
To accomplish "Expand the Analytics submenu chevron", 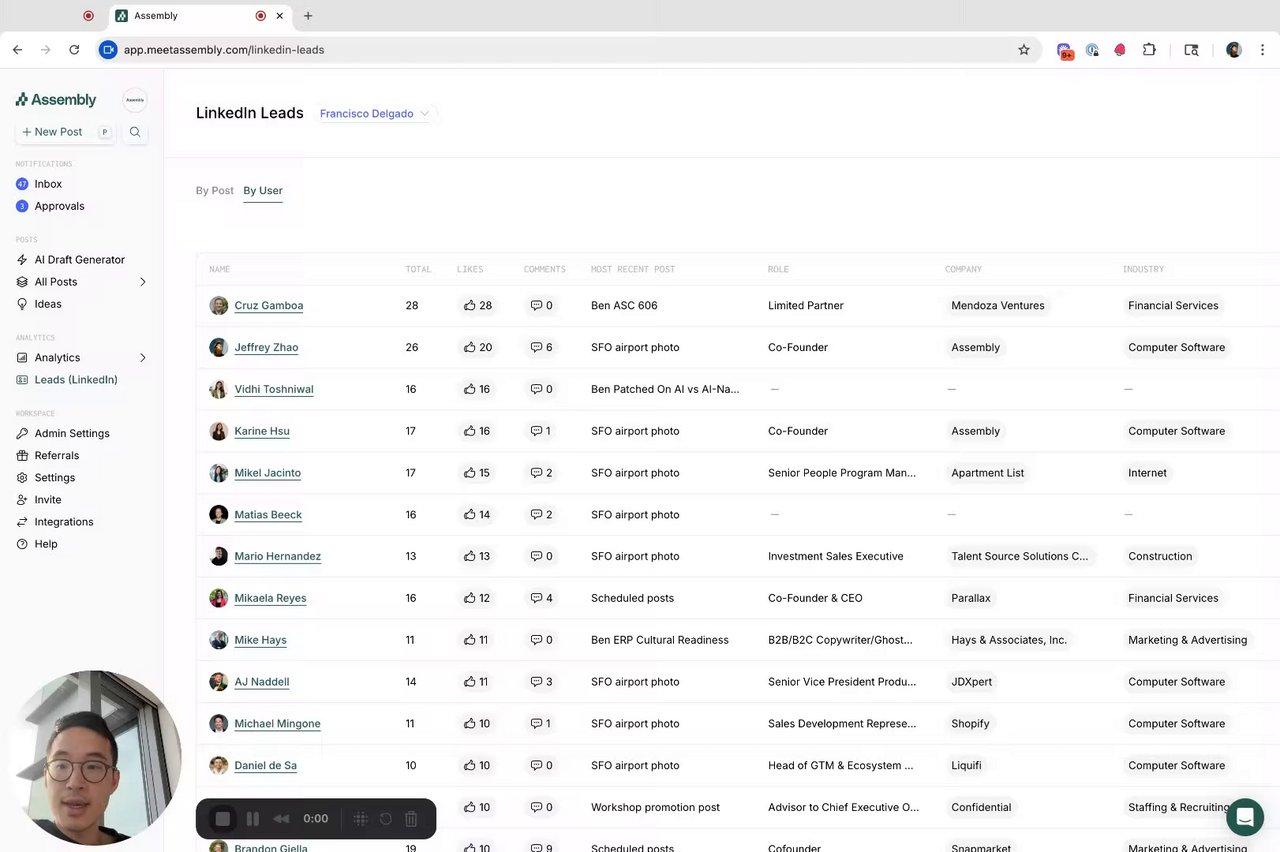I will [x=143, y=358].
